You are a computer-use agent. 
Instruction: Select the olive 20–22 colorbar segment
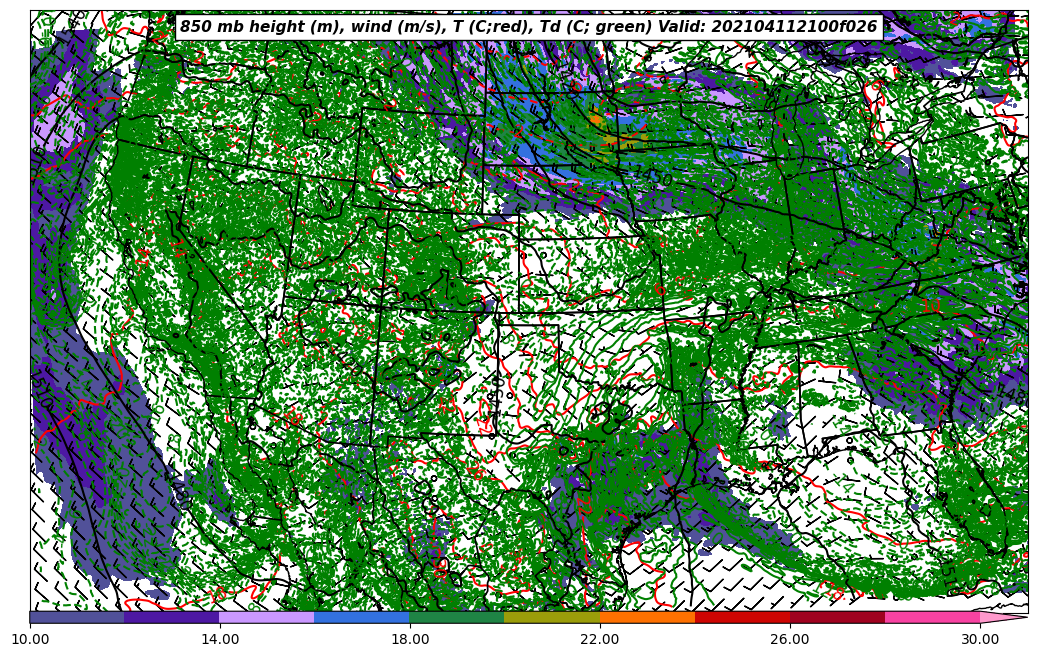[x=552, y=617]
